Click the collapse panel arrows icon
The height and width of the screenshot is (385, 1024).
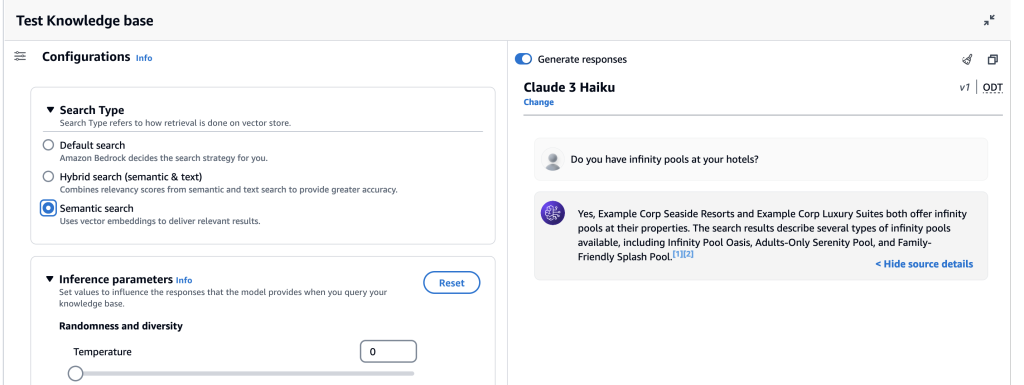pyautogui.click(x=989, y=20)
